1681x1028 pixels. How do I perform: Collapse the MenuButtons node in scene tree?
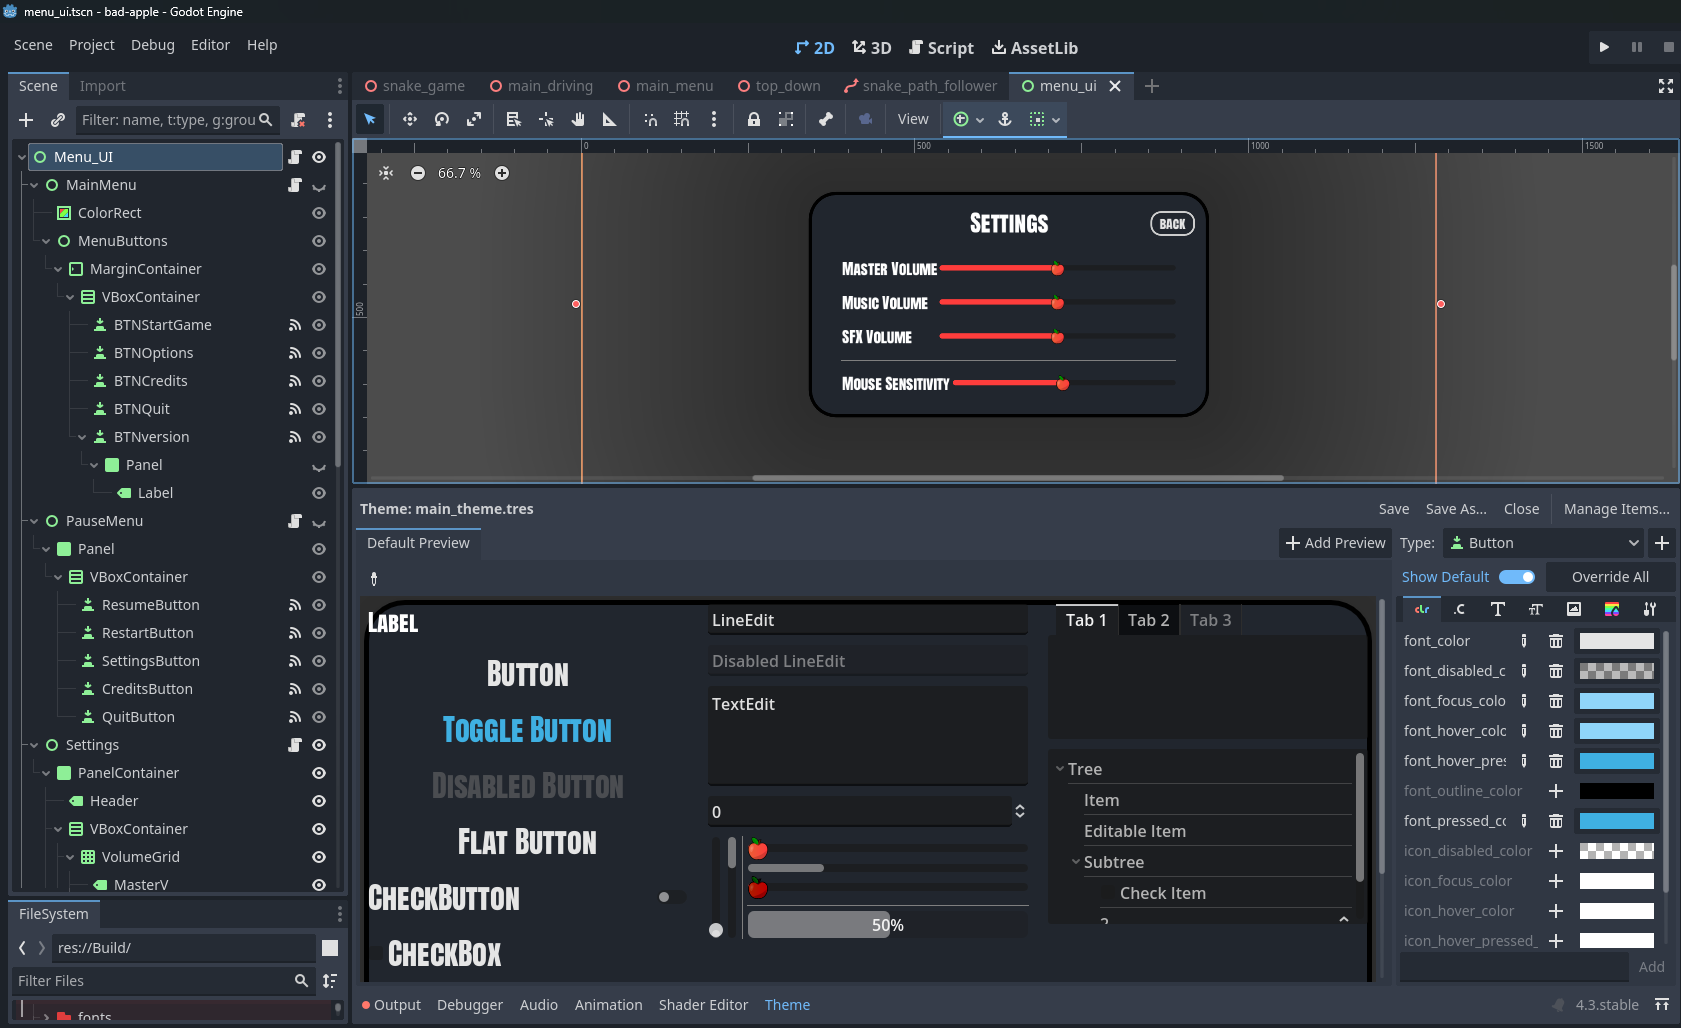[46, 241]
